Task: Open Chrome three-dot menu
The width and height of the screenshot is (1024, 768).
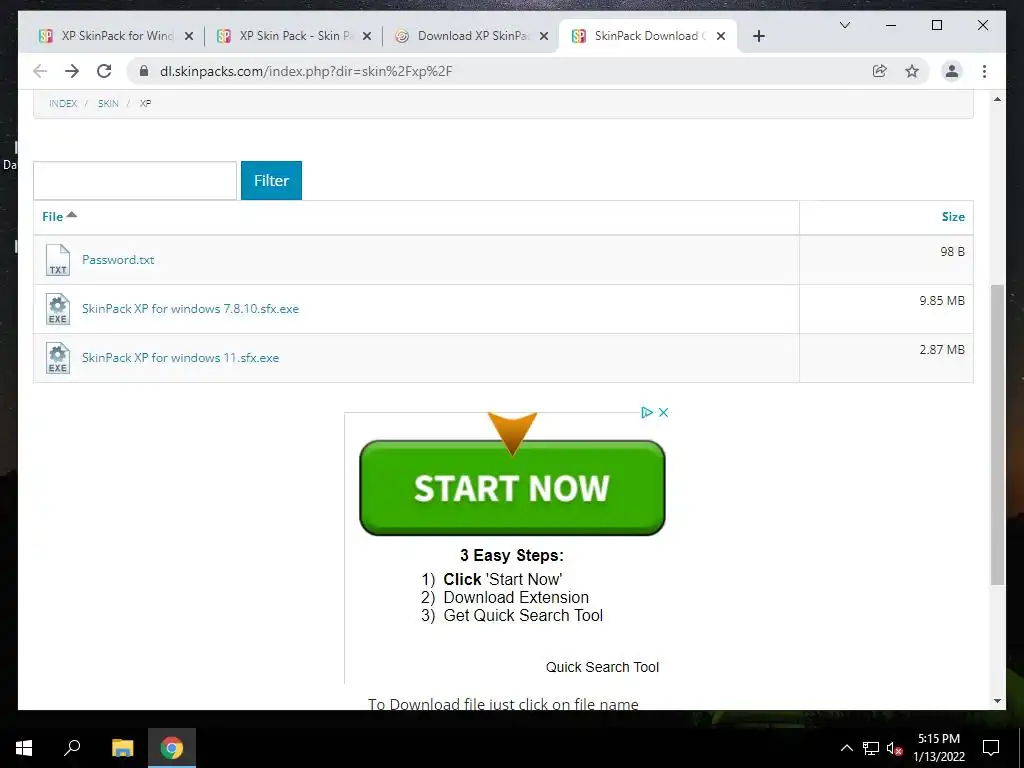Action: coord(984,71)
